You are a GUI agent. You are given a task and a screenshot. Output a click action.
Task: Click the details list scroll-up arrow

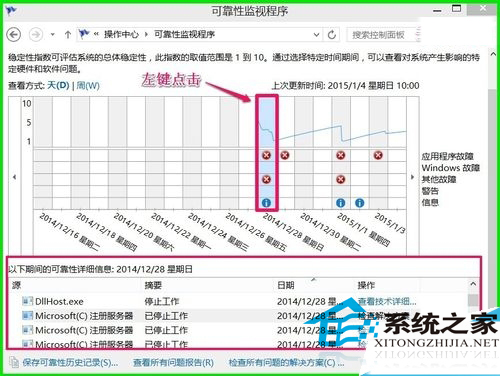[x=473, y=284]
